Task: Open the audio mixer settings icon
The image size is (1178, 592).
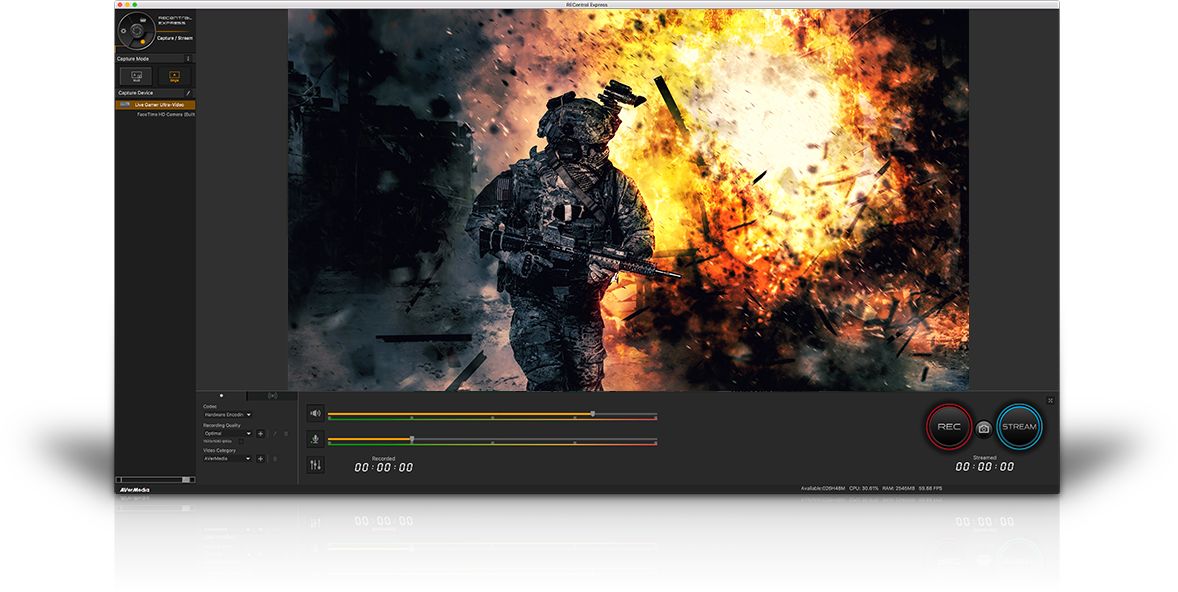Action: 316,465
